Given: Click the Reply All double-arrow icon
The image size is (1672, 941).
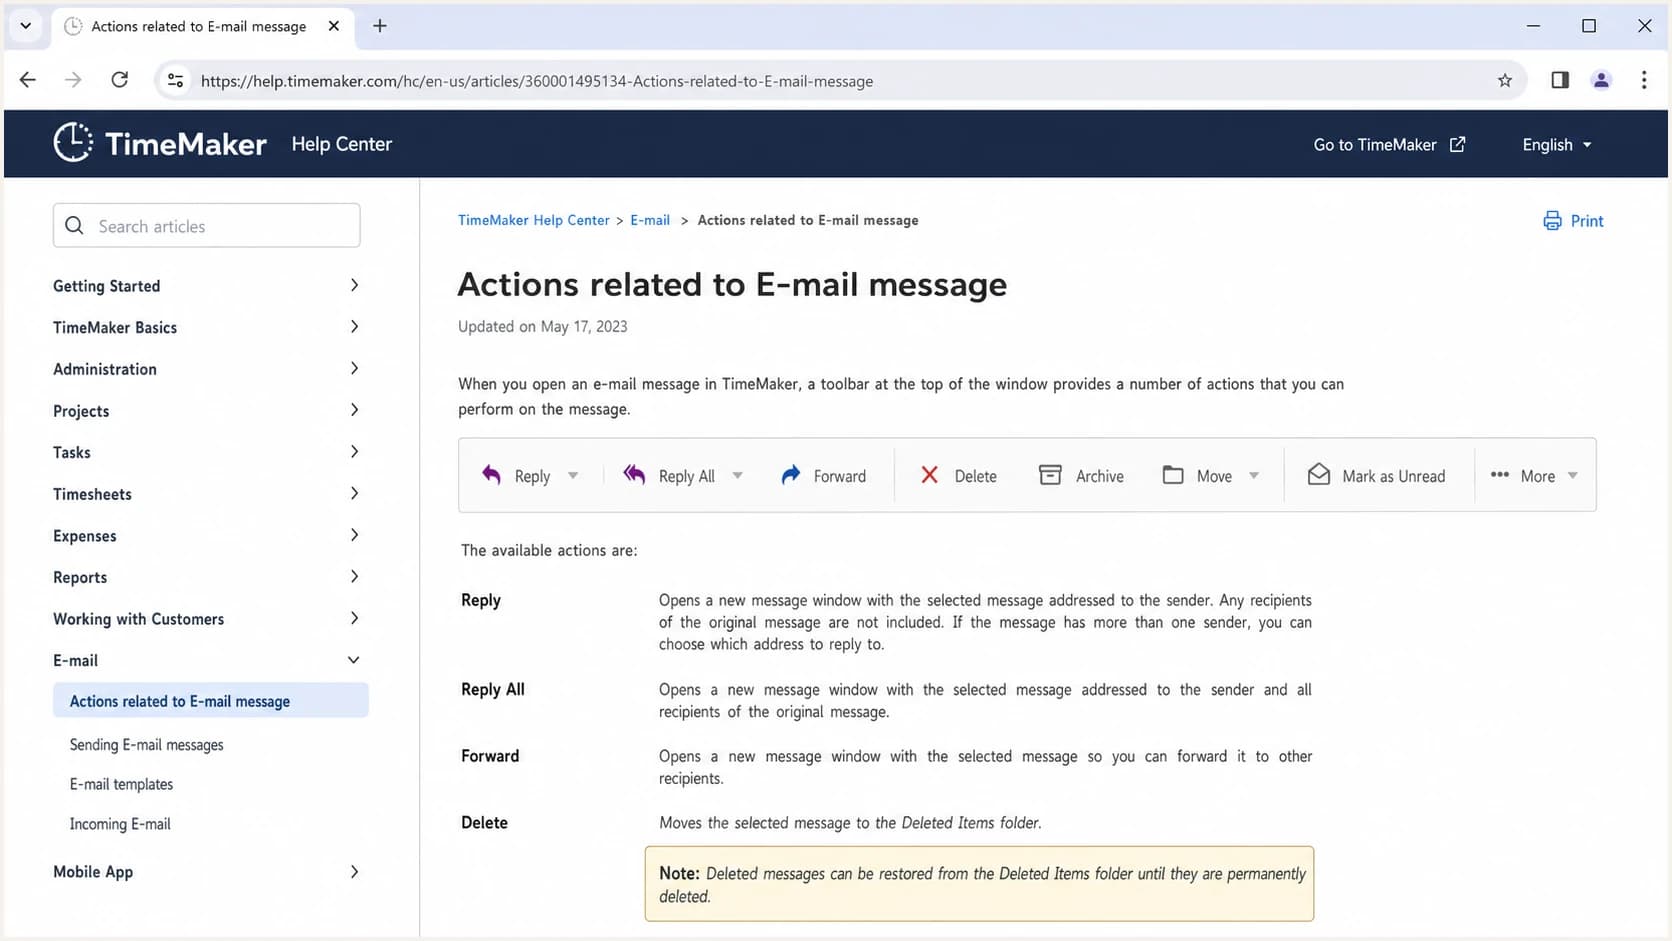Looking at the screenshot, I should pos(634,474).
